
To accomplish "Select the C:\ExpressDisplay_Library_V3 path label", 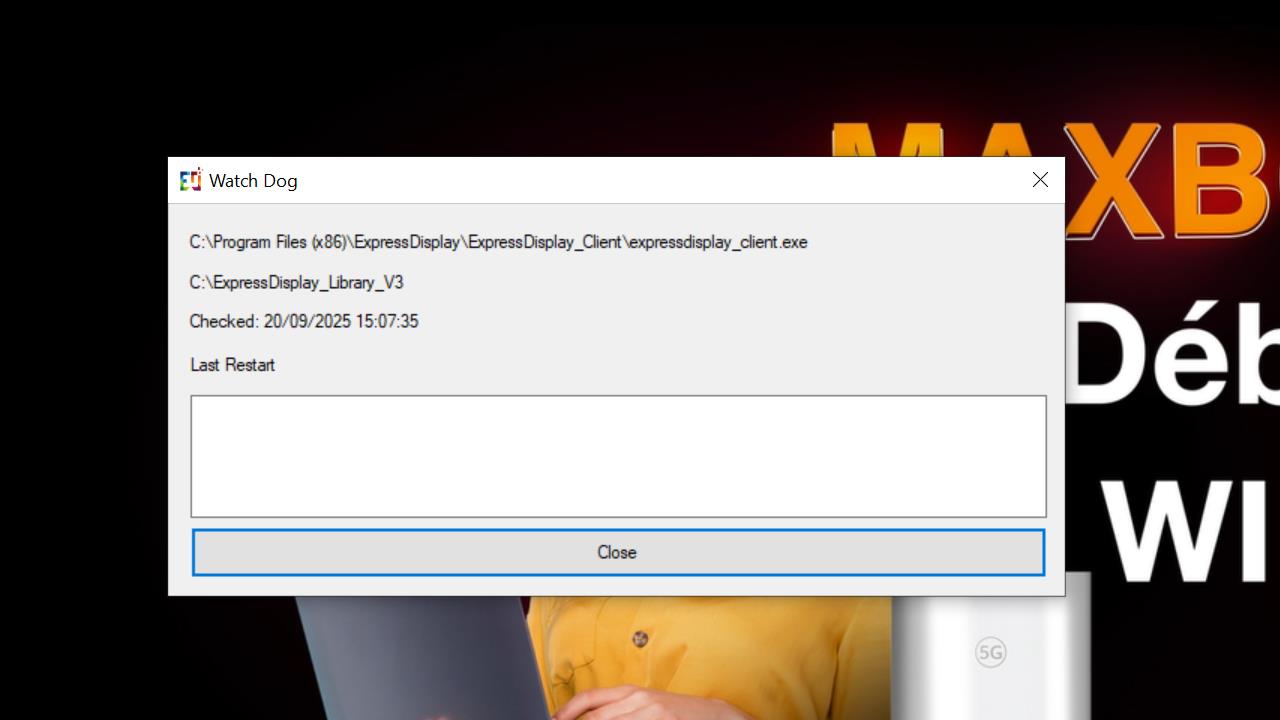I will tap(296, 283).
